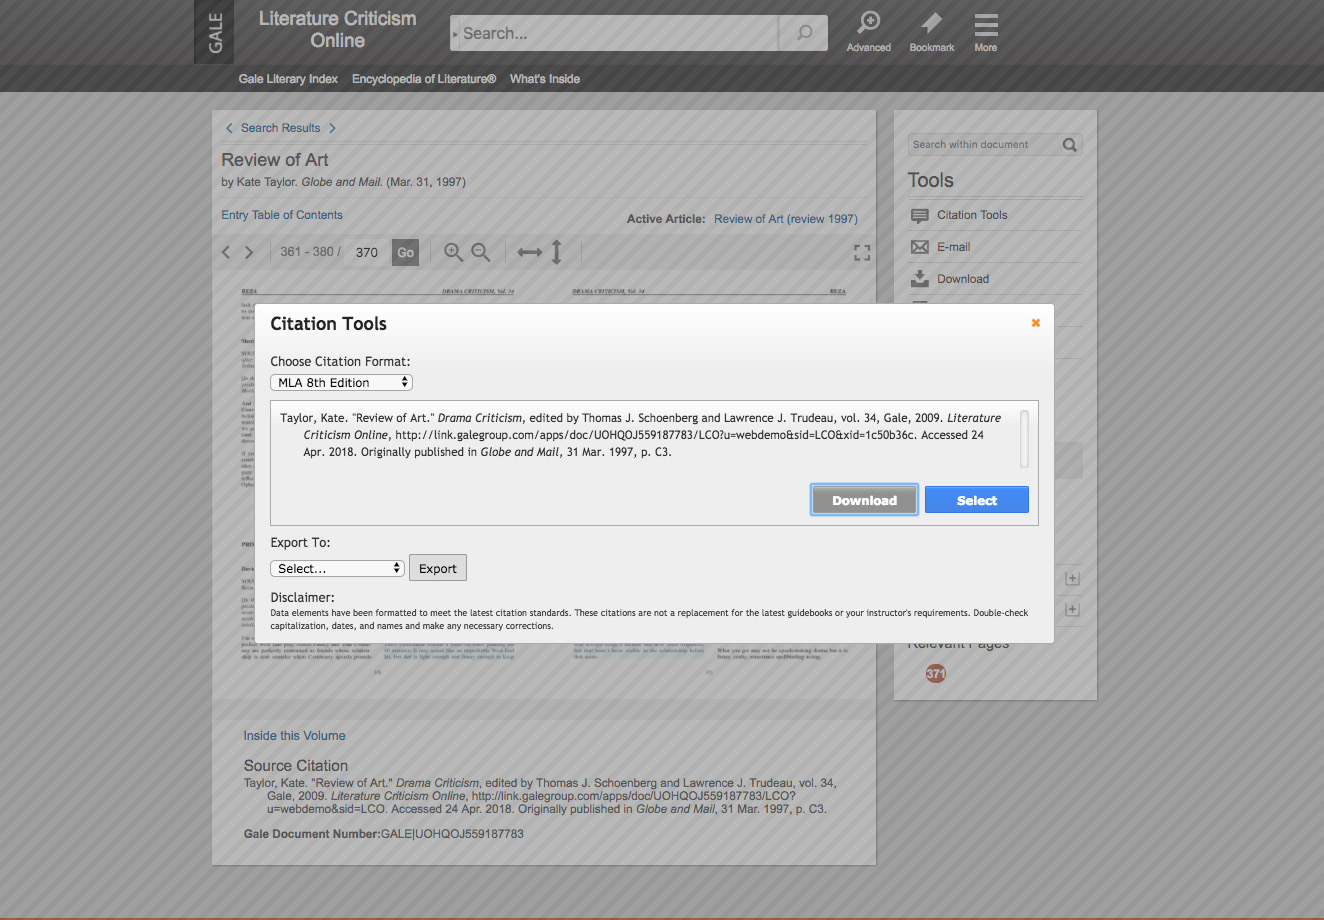Image resolution: width=1324 pixels, height=920 pixels.
Task: Open Search Results link
Action: pyautogui.click(x=281, y=128)
